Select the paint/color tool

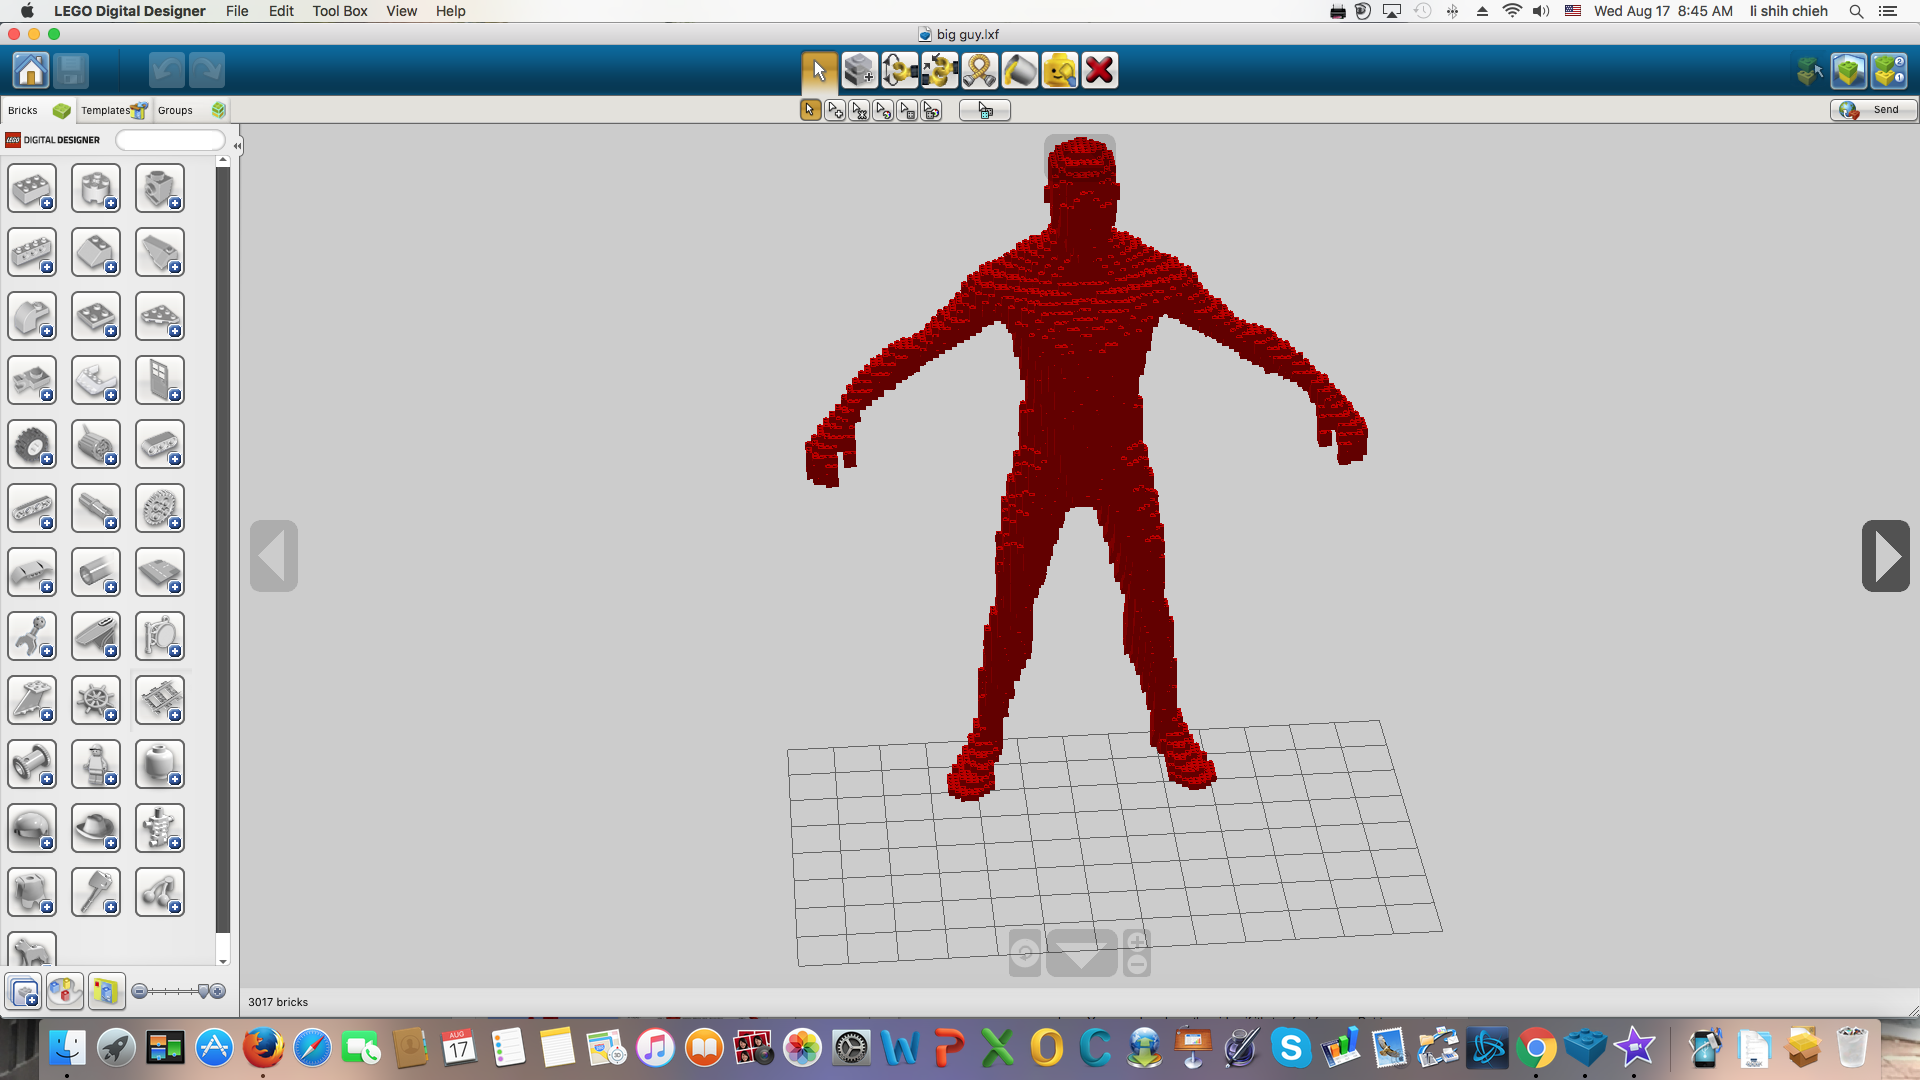point(1021,70)
